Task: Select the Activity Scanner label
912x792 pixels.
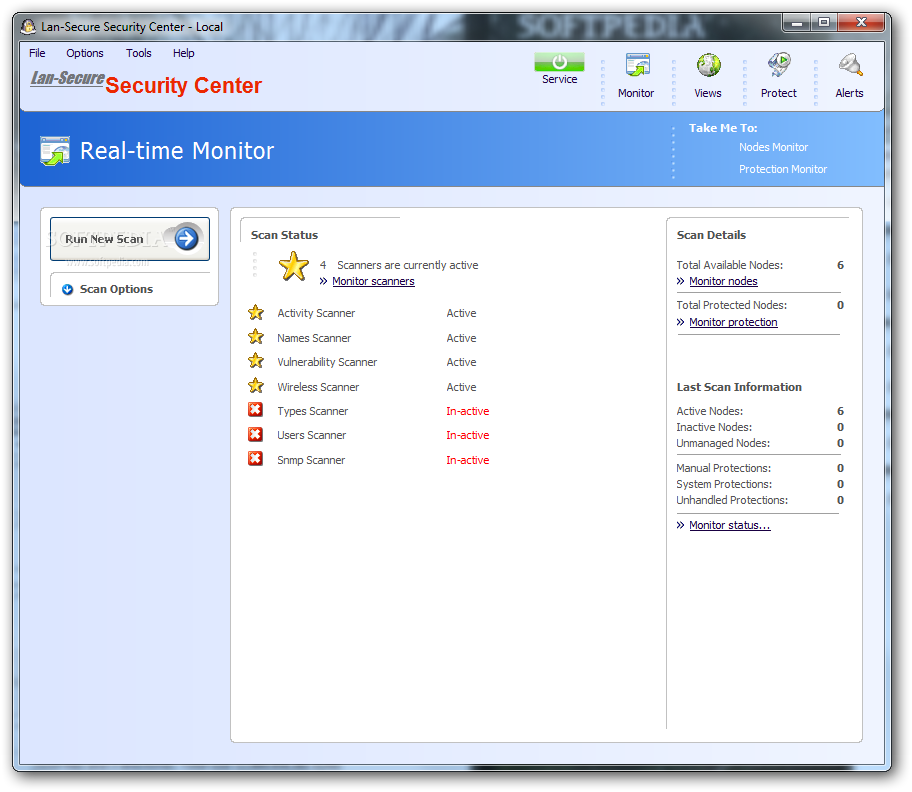Action: (x=316, y=313)
